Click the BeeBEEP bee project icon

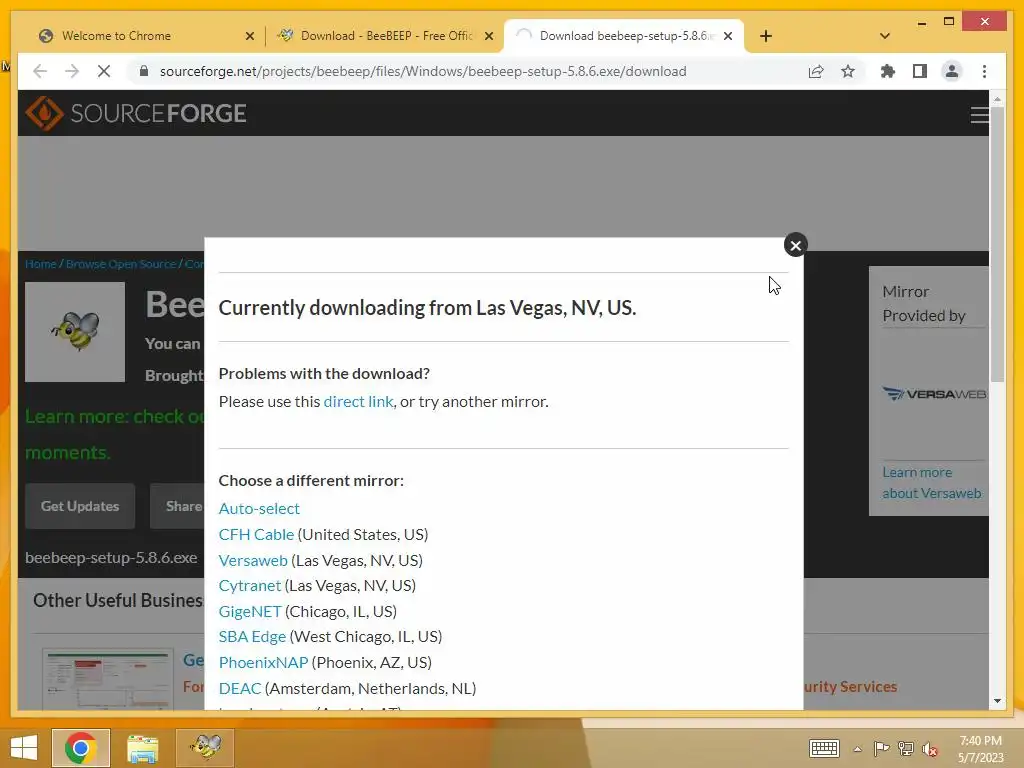point(75,332)
